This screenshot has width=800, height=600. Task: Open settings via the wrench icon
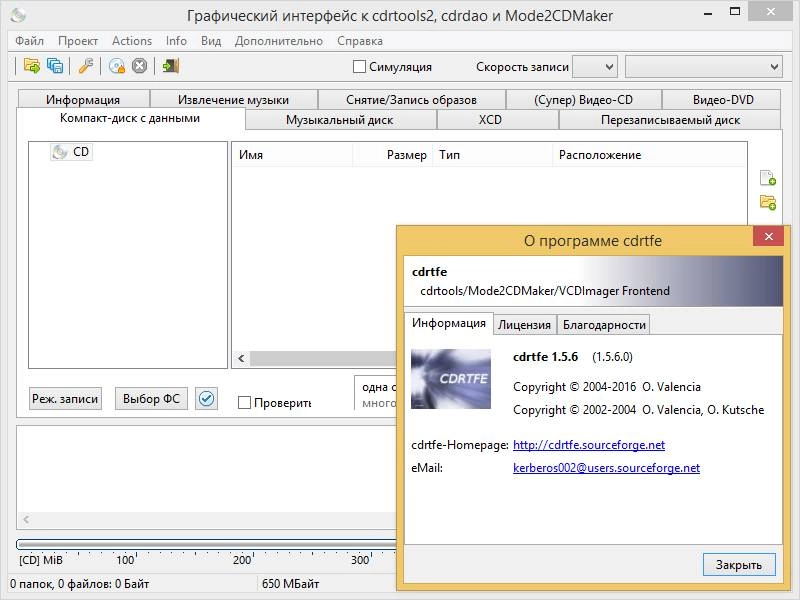click(86, 66)
